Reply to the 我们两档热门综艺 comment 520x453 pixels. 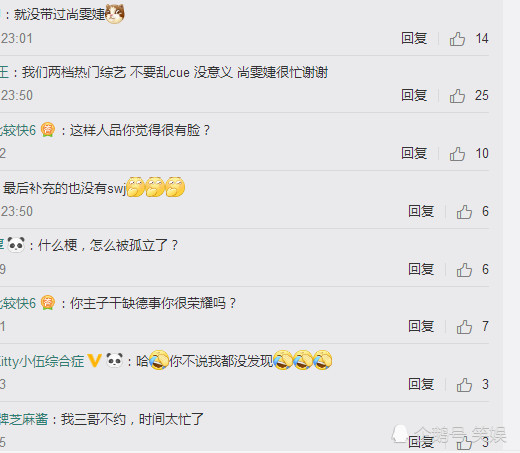(x=414, y=95)
